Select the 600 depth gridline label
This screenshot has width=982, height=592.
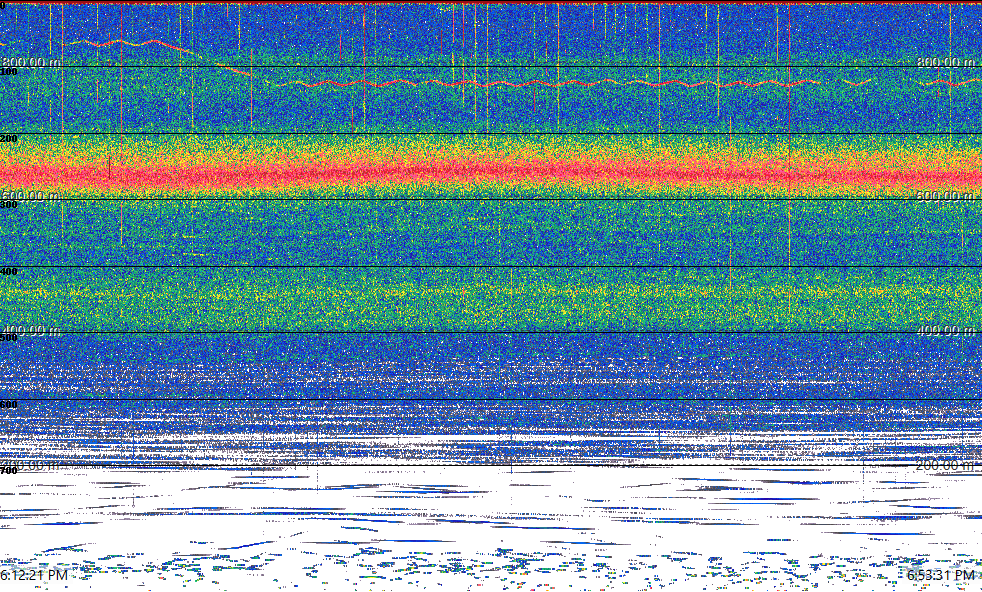coord(9,405)
